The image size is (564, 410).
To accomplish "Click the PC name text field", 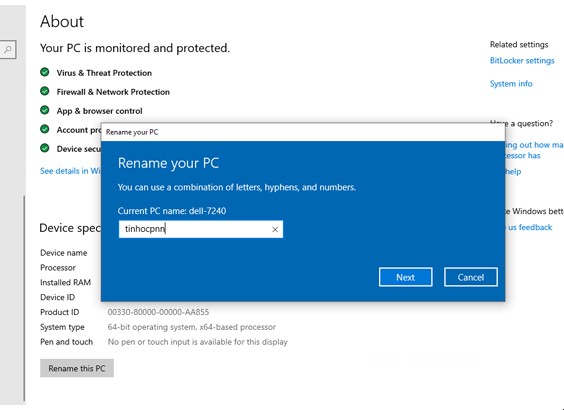I will [x=201, y=229].
